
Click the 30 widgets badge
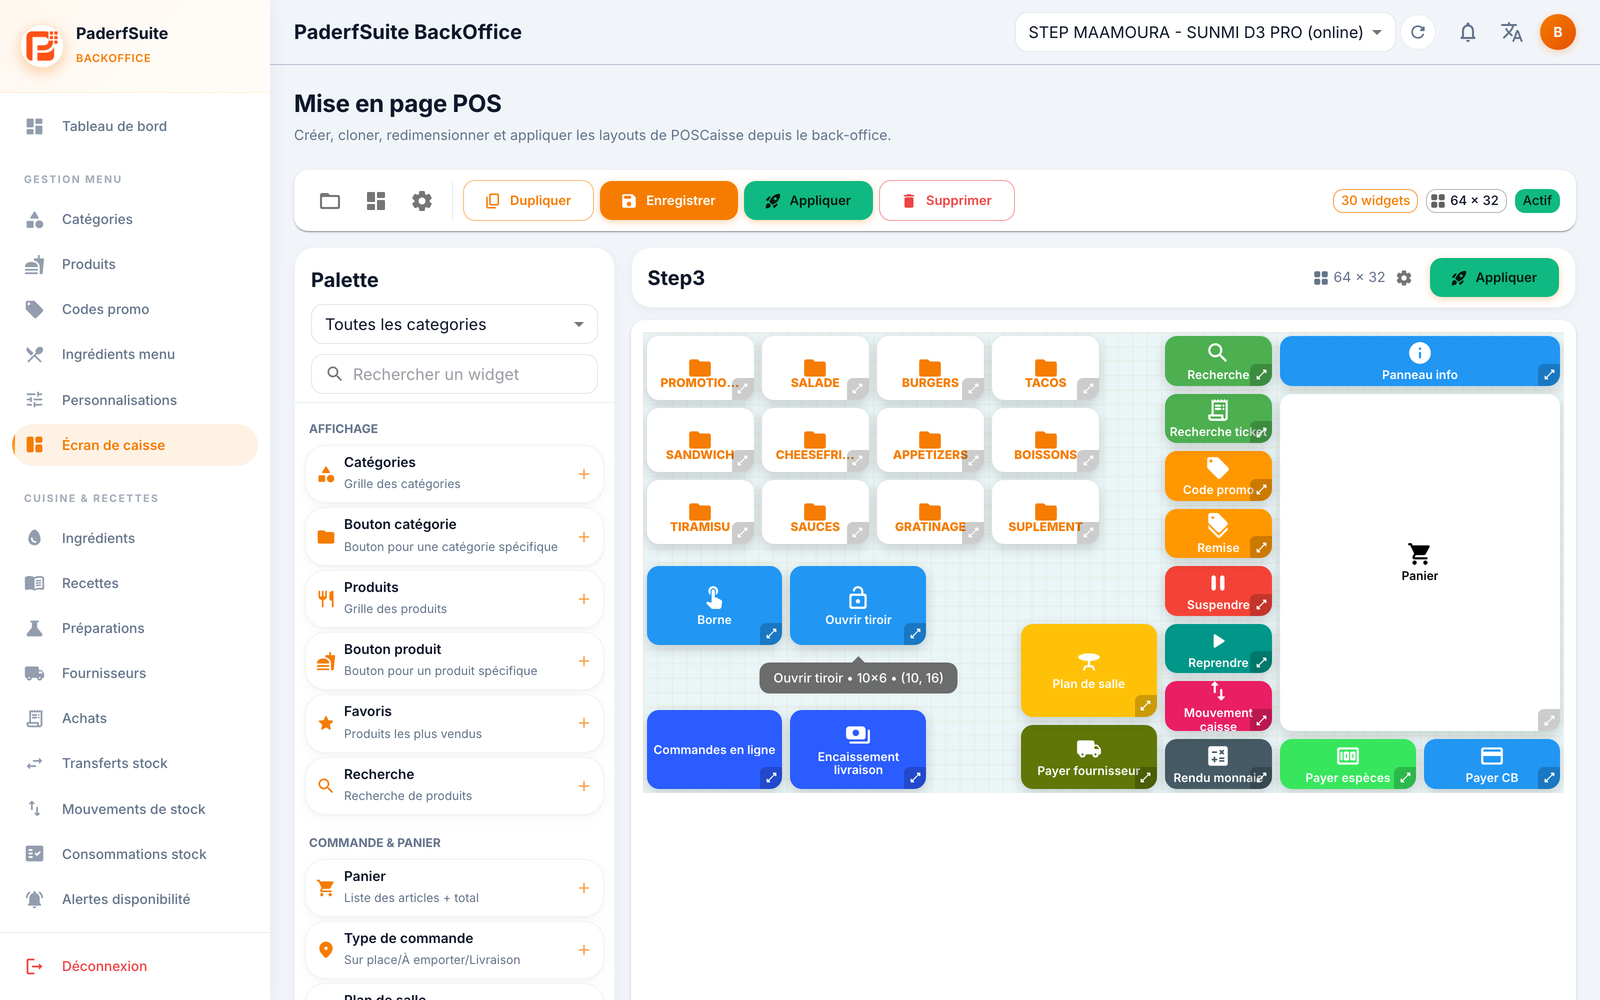(x=1375, y=201)
